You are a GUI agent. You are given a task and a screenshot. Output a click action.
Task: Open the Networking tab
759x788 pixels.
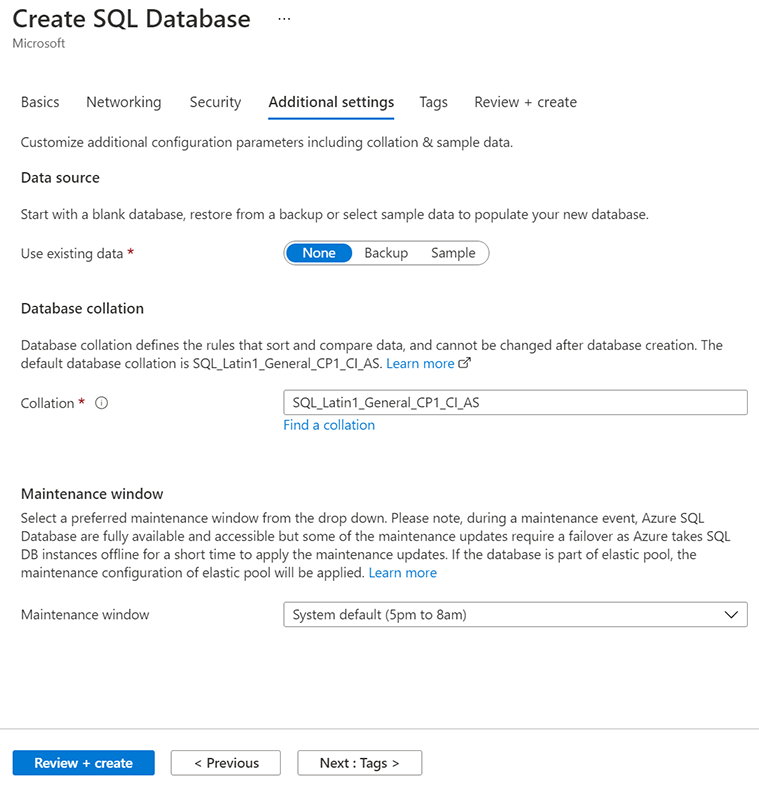pos(123,102)
